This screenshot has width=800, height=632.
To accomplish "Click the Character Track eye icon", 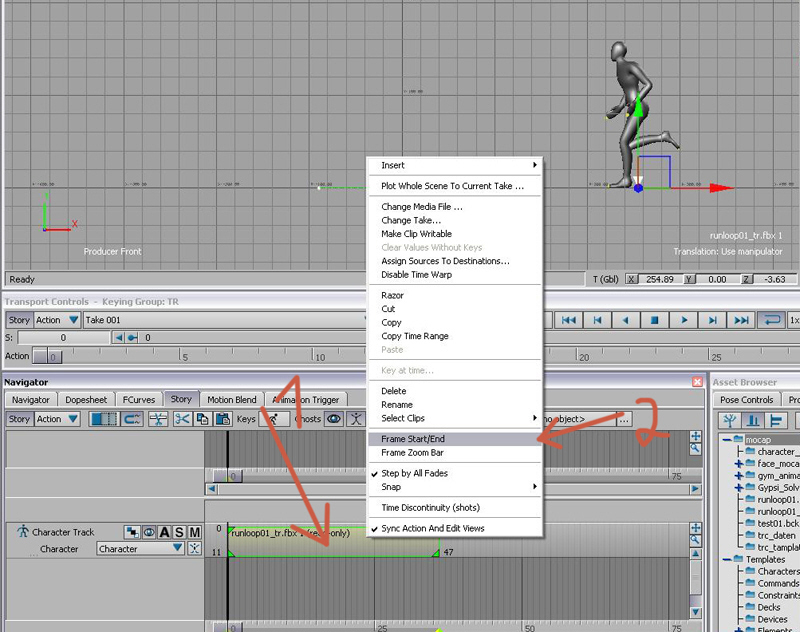I will coord(147,532).
